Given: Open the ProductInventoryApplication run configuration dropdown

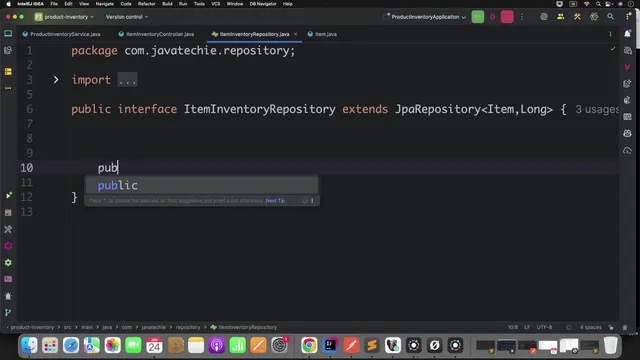Looking at the screenshot, I should click(424, 17).
